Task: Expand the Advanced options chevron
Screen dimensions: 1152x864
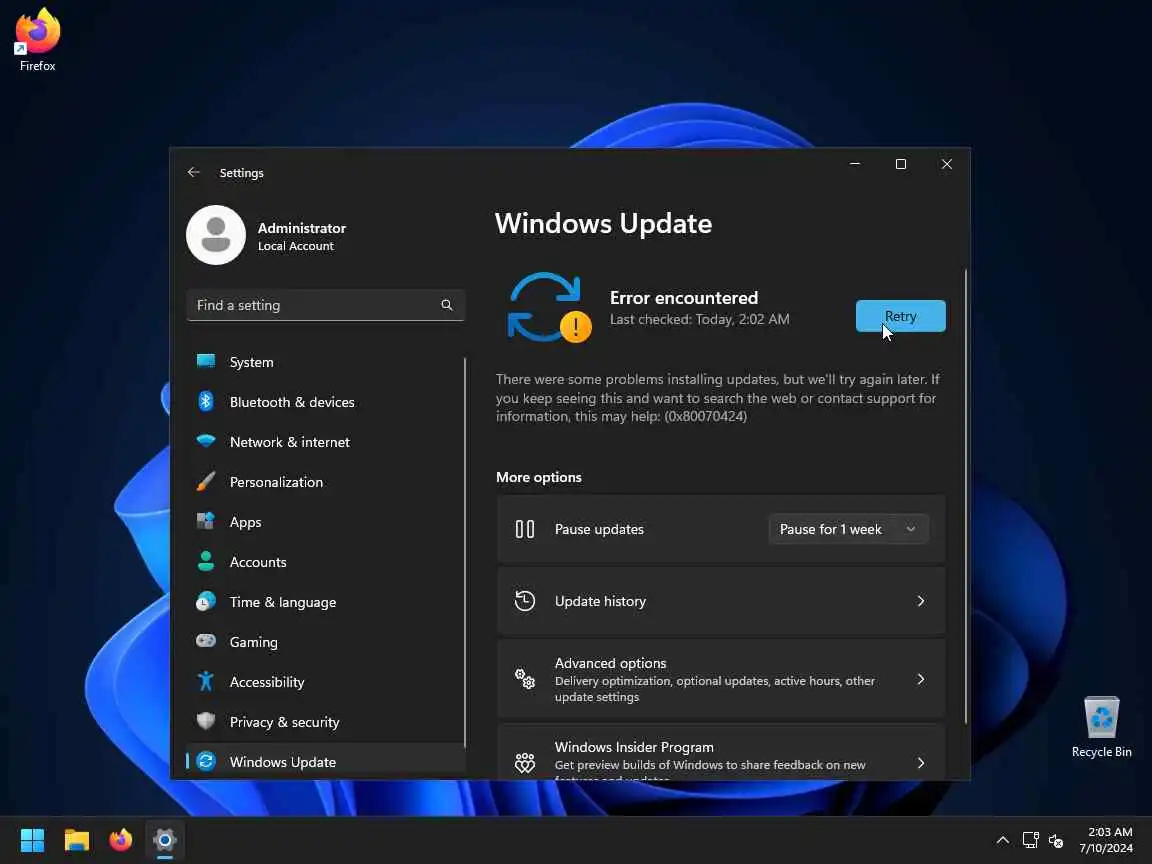Action: pos(921,679)
